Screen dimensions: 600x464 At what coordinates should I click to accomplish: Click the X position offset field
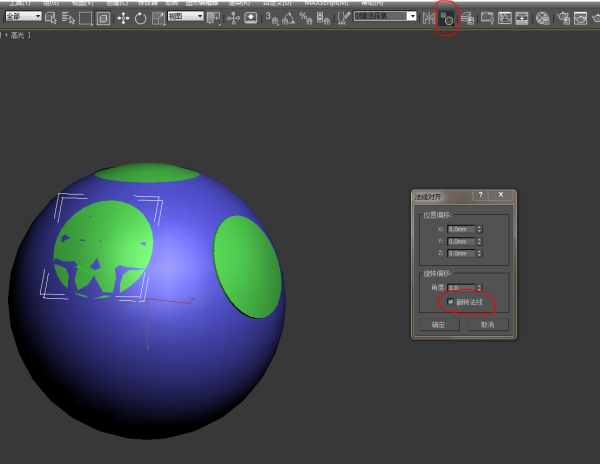[x=461, y=229]
